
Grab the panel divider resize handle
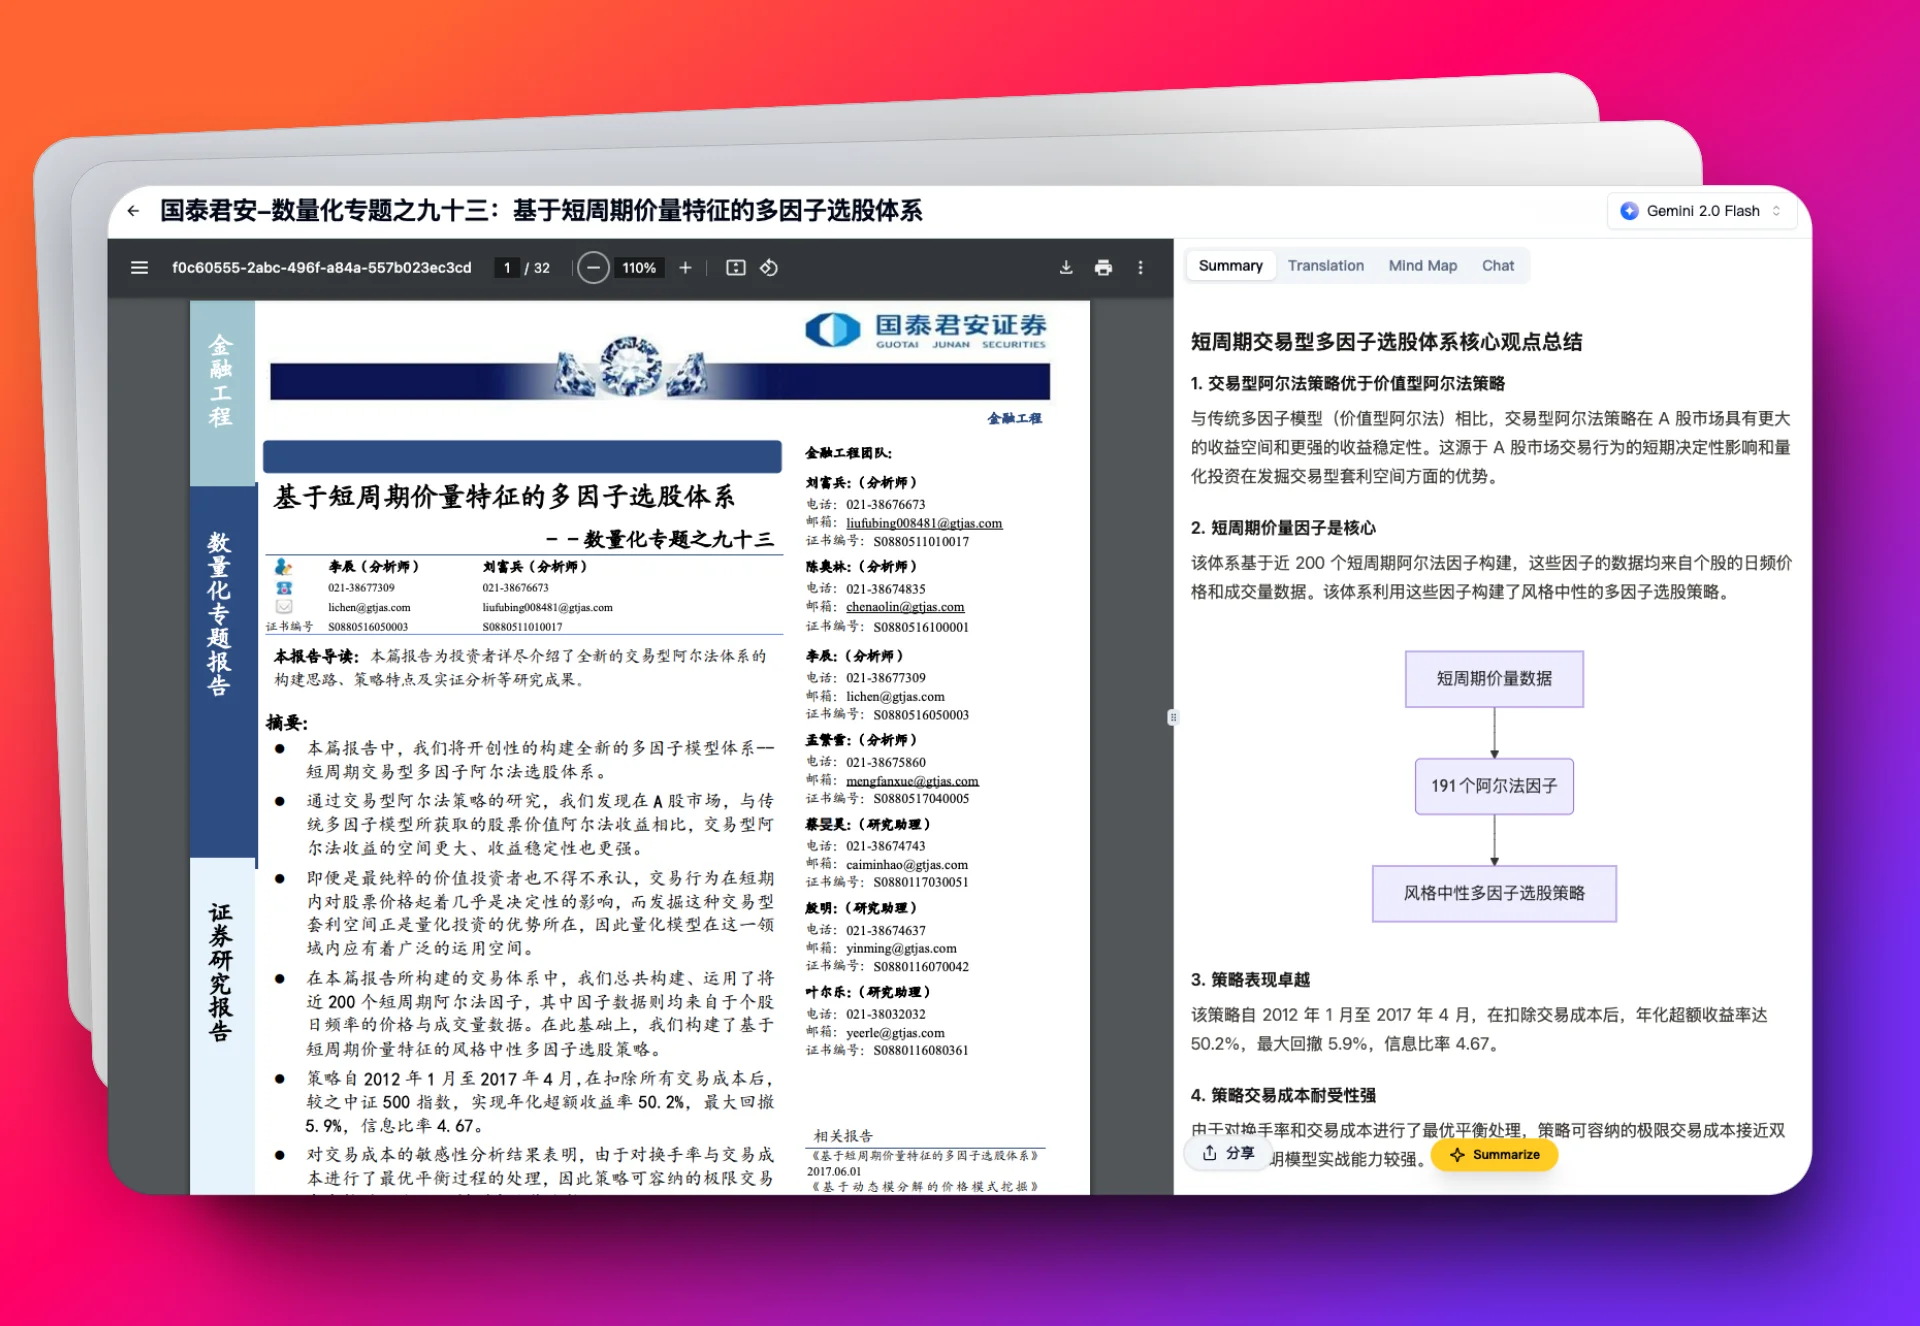pyautogui.click(x=1173, y=717)
